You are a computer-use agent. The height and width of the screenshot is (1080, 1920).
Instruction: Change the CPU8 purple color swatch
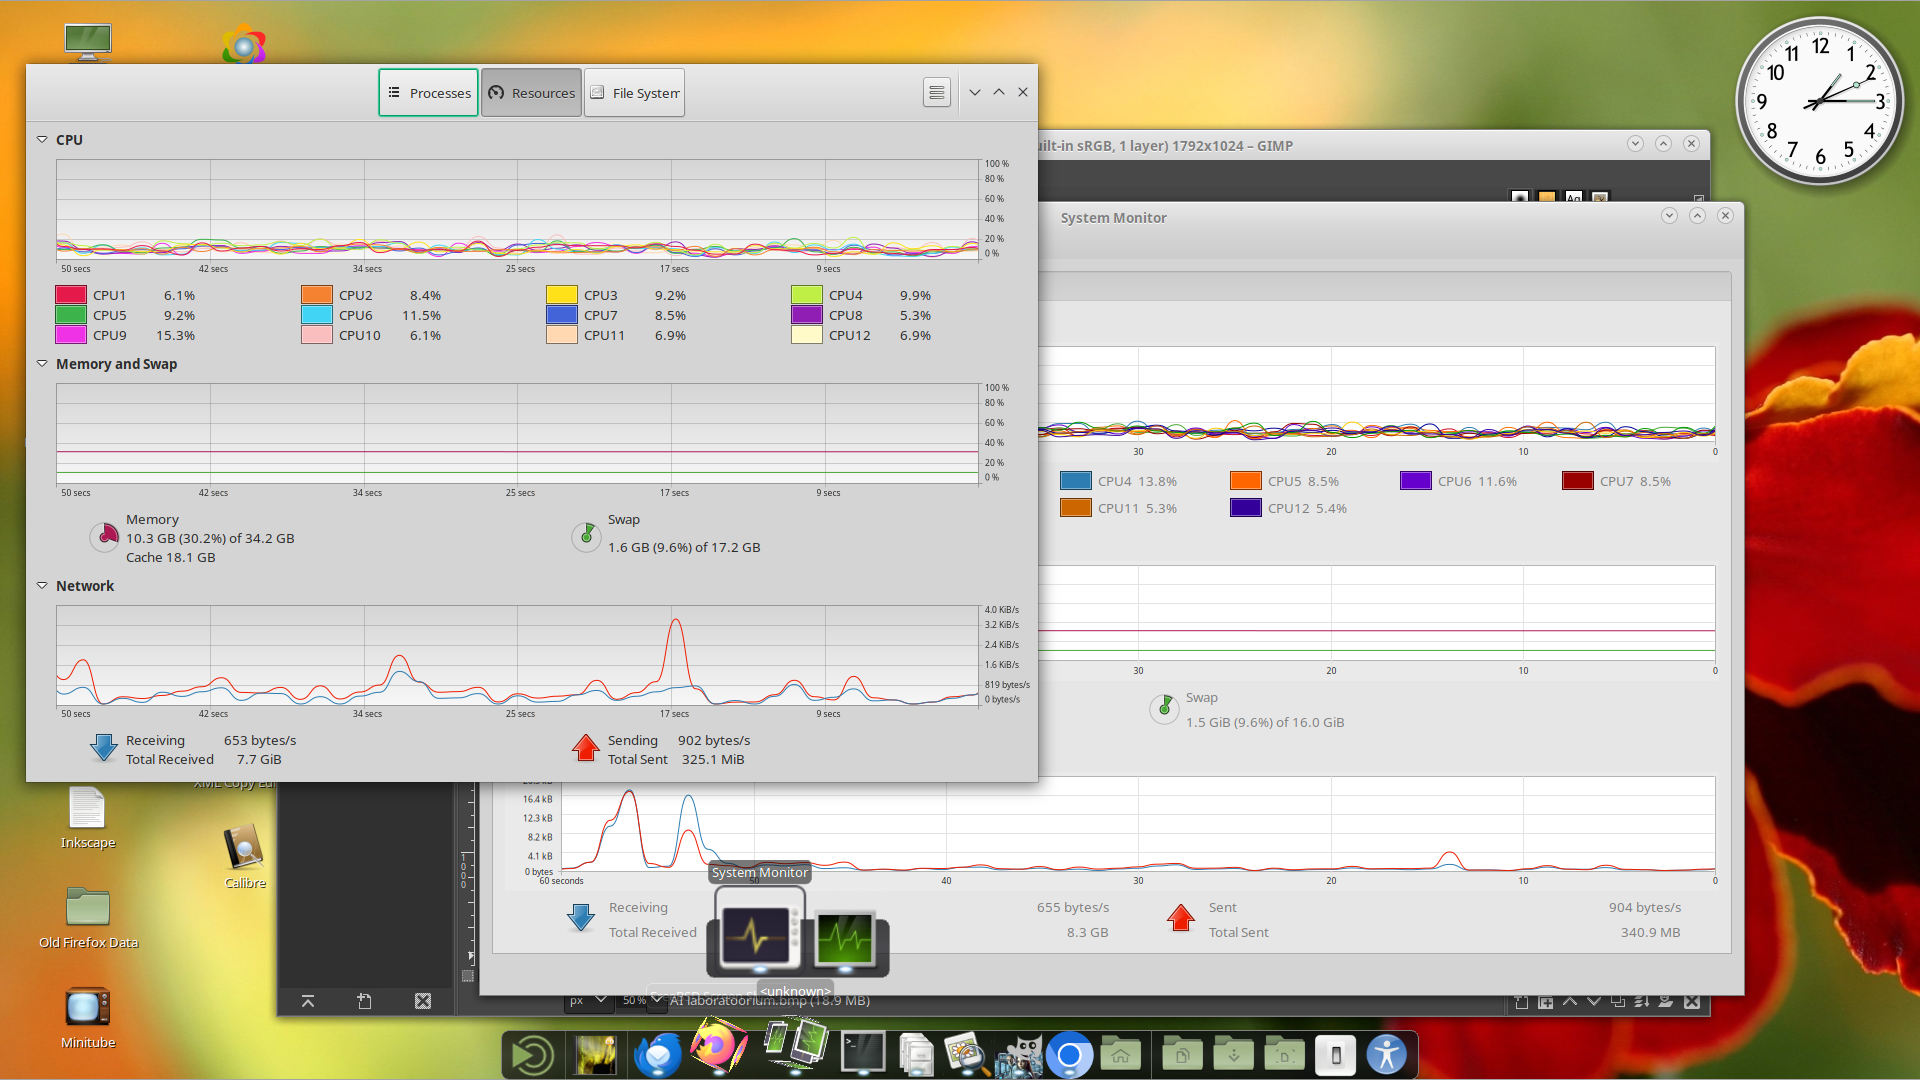[807, 315]
